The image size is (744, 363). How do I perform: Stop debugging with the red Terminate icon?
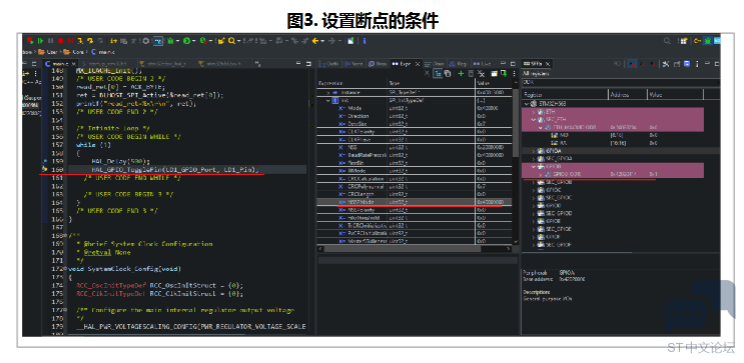(60, 41)
